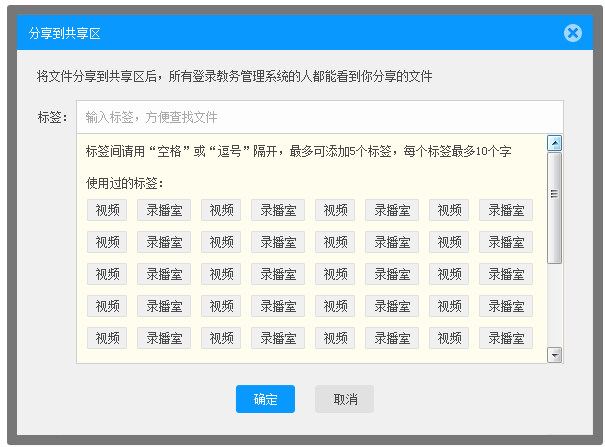Pick the last 录播室 tag in the second row
This screenshot has width=605, height=447.
[x=506, y=242]
